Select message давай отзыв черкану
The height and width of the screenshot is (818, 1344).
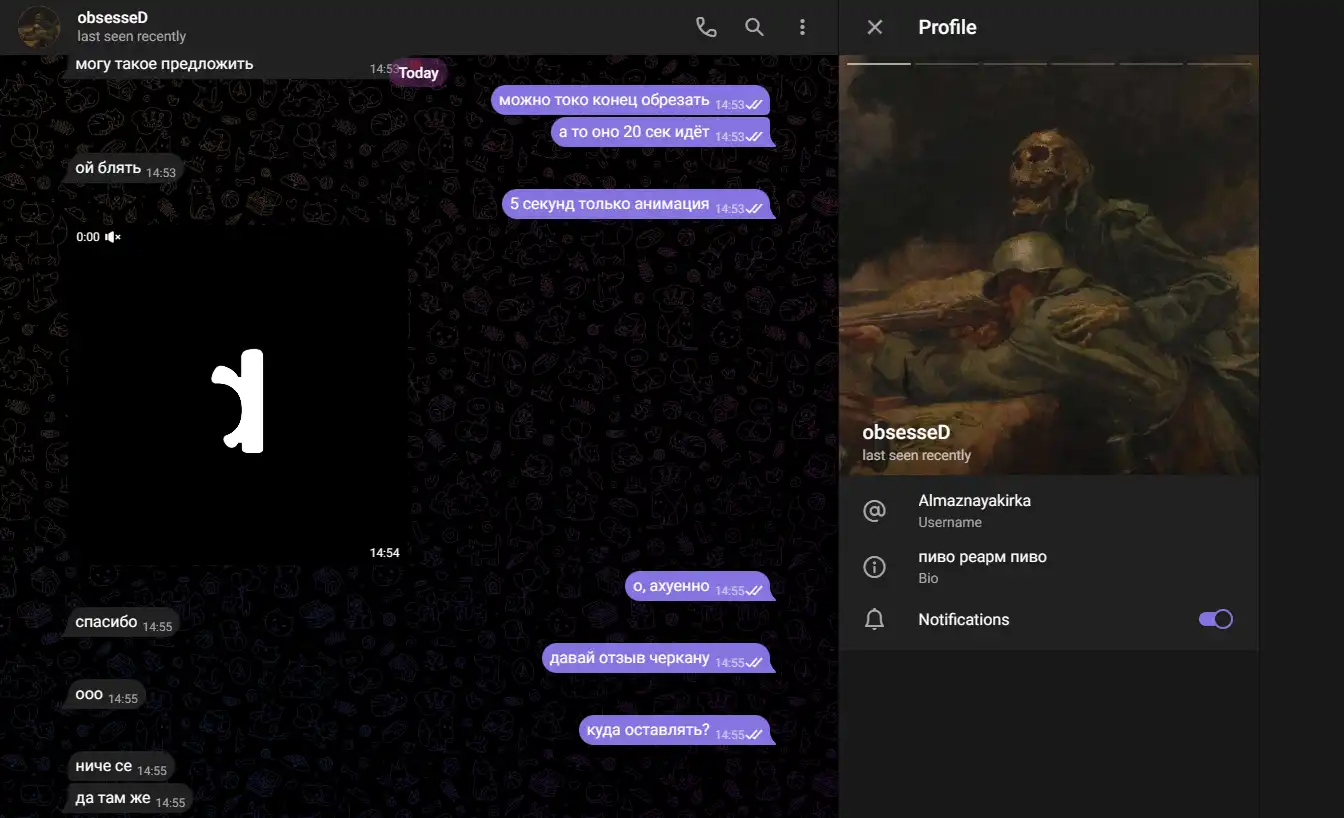tap(656, 658)
